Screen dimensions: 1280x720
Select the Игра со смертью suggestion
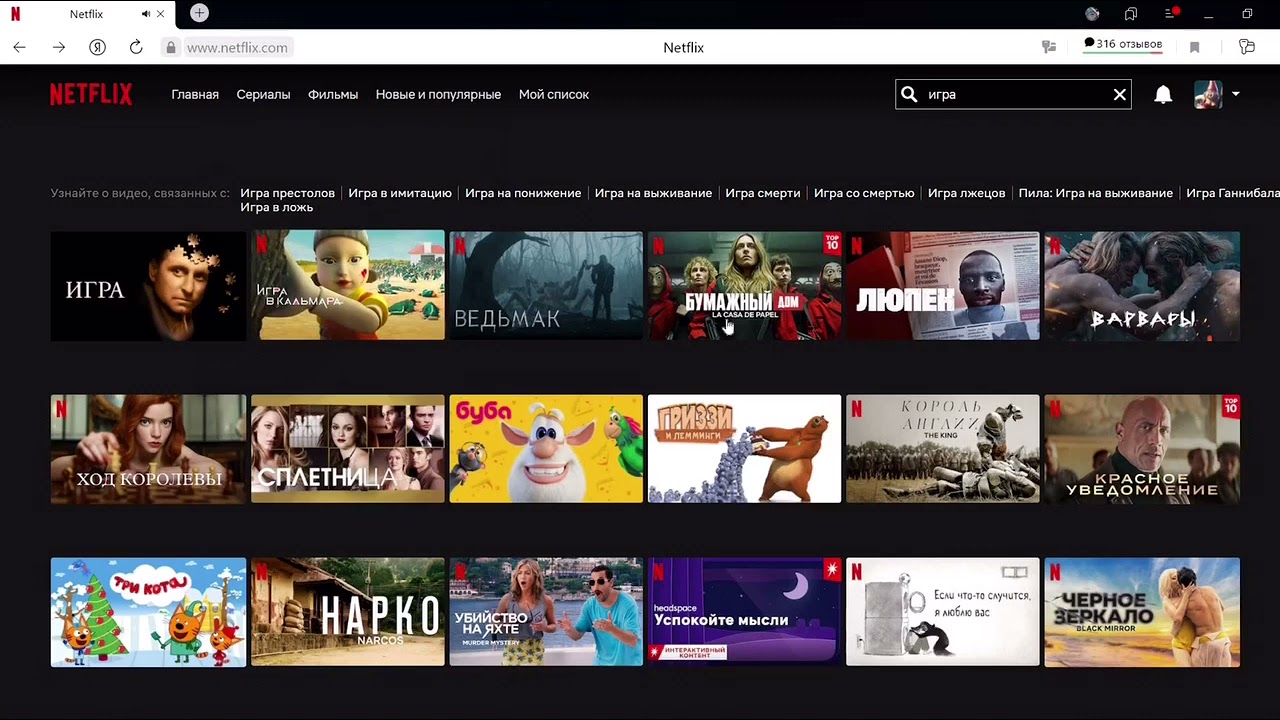coord(864,193)
